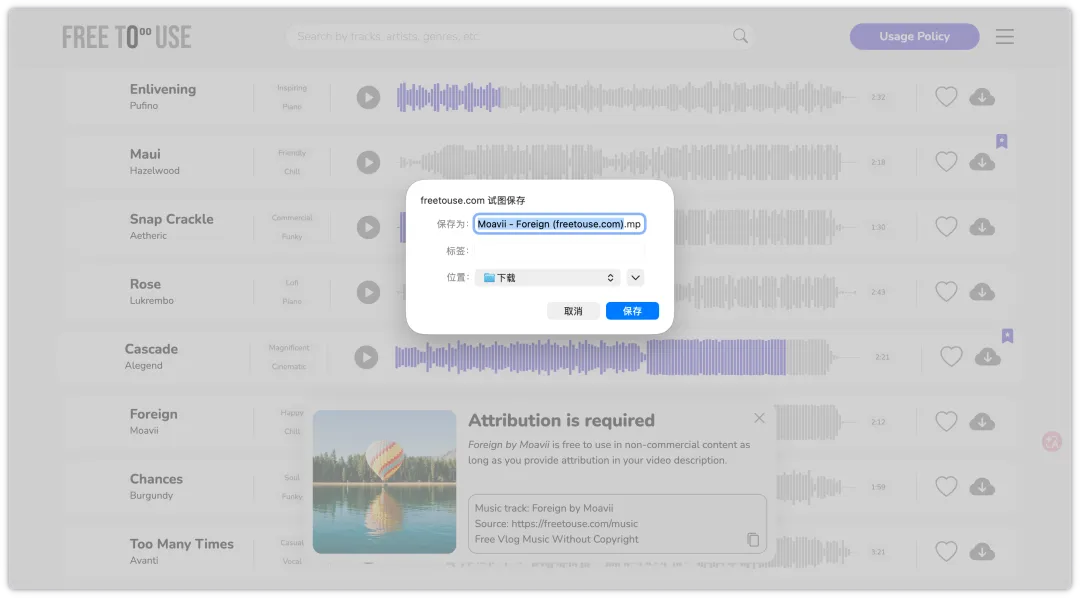Favorite Chances with the heart icon

coord(946,486)
